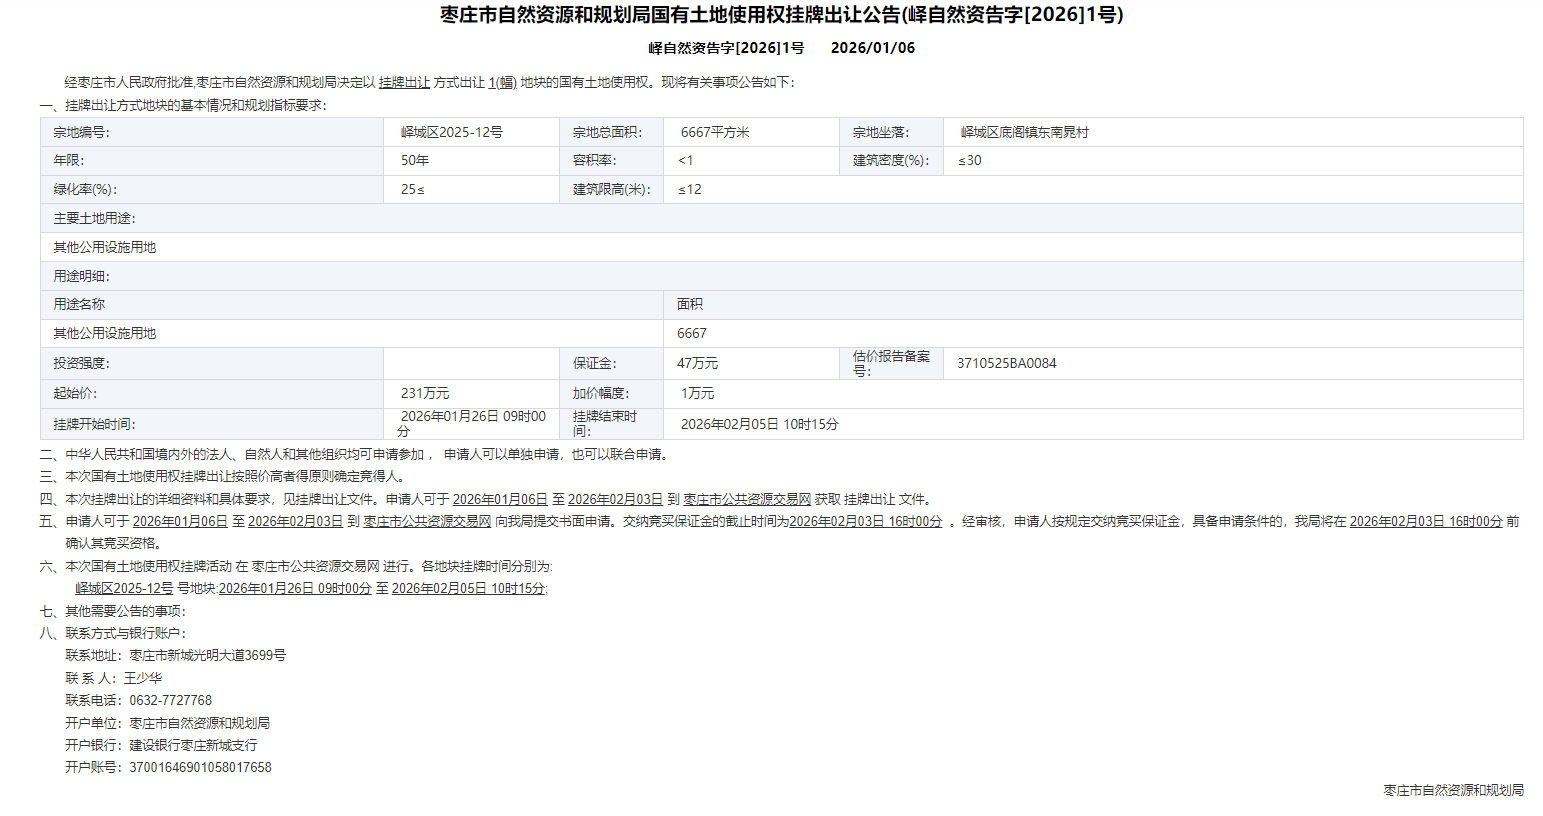Click the starting price 231万元
The height and width of the screenshot is (816, 1543).
click(425, 393)
